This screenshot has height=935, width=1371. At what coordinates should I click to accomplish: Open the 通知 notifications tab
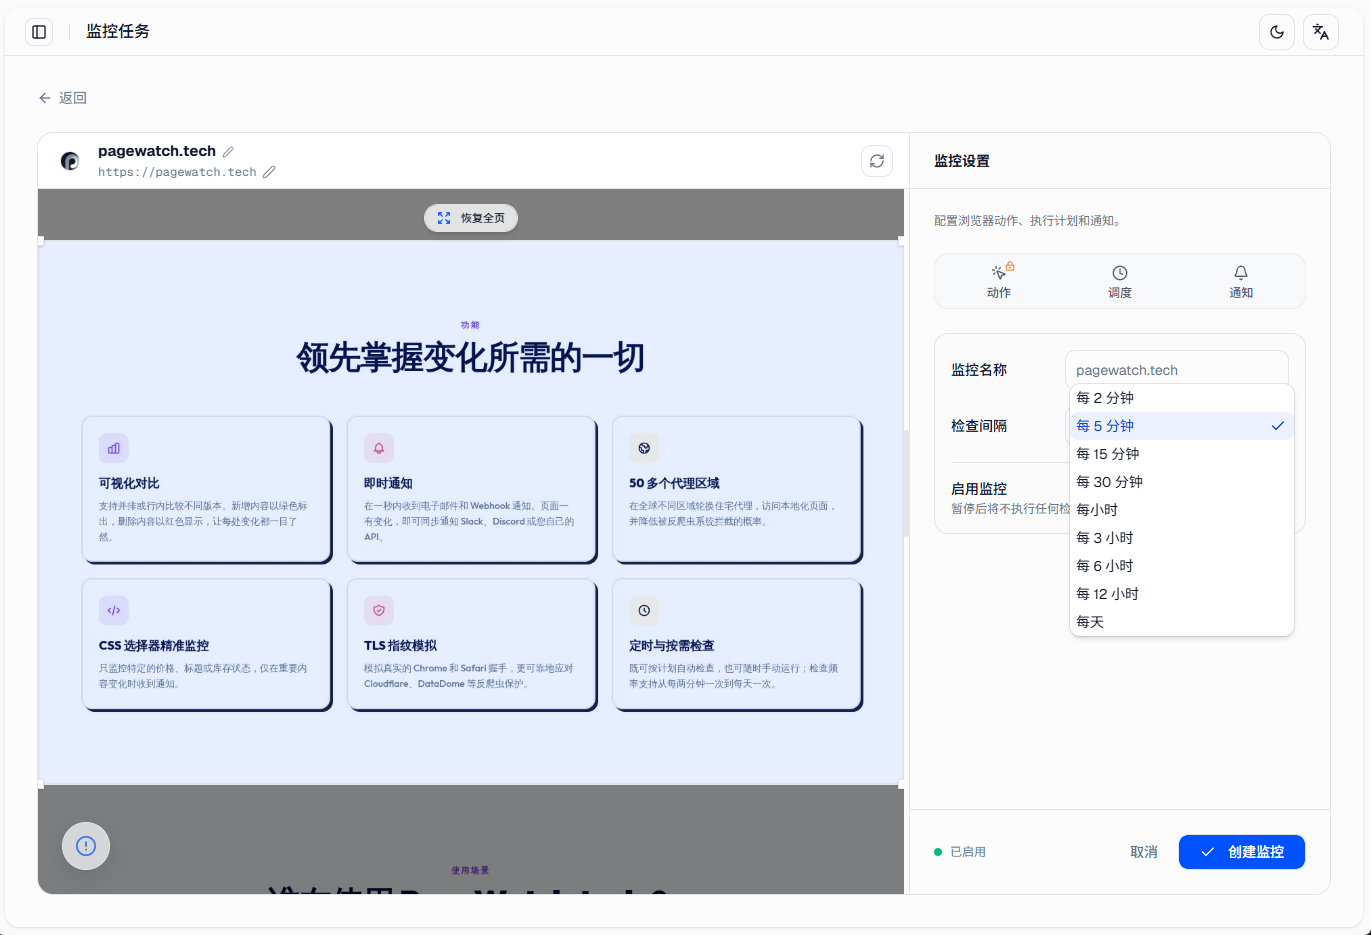[x=1241, y=281]
